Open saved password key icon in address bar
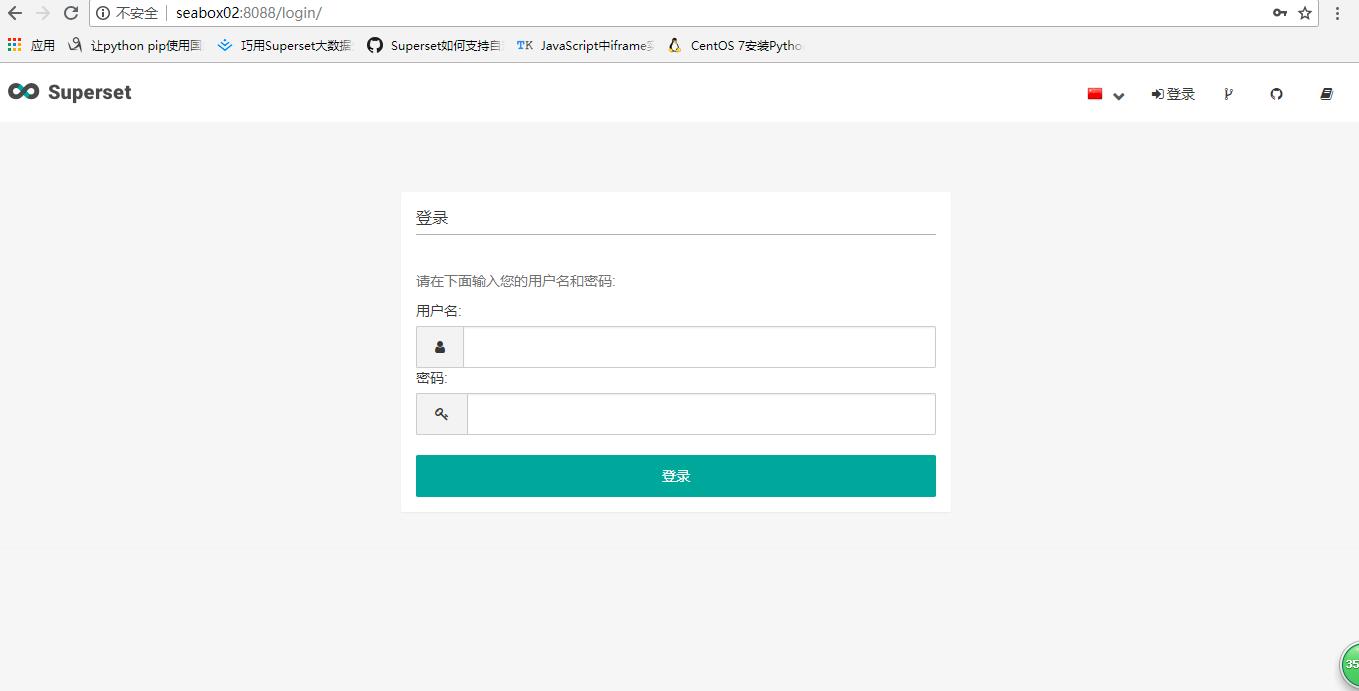 pyautogui.click(x=1279, y=13)
